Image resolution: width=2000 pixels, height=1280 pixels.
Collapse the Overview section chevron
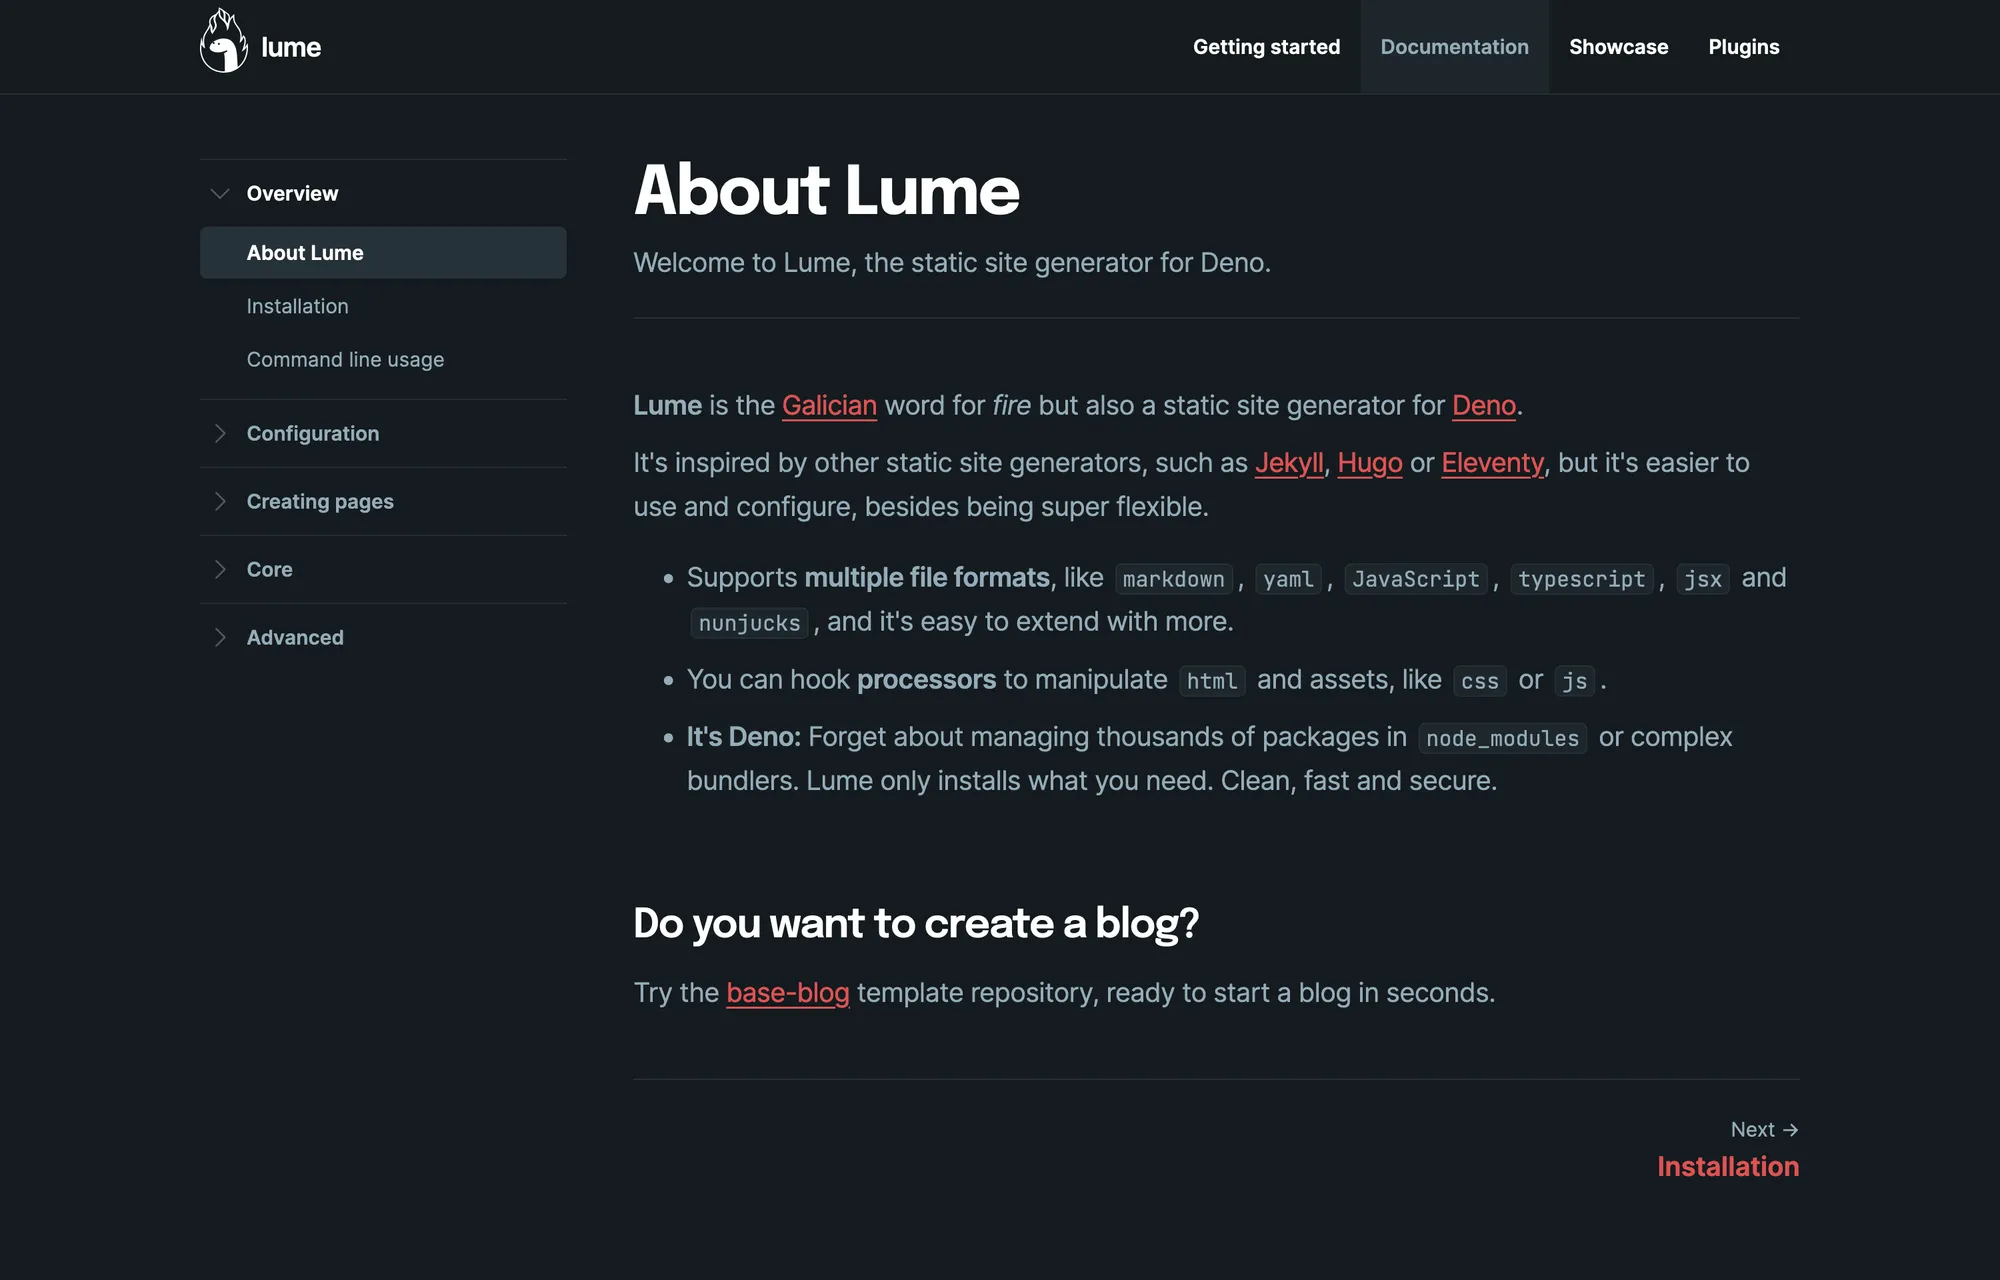pos(220,193)
